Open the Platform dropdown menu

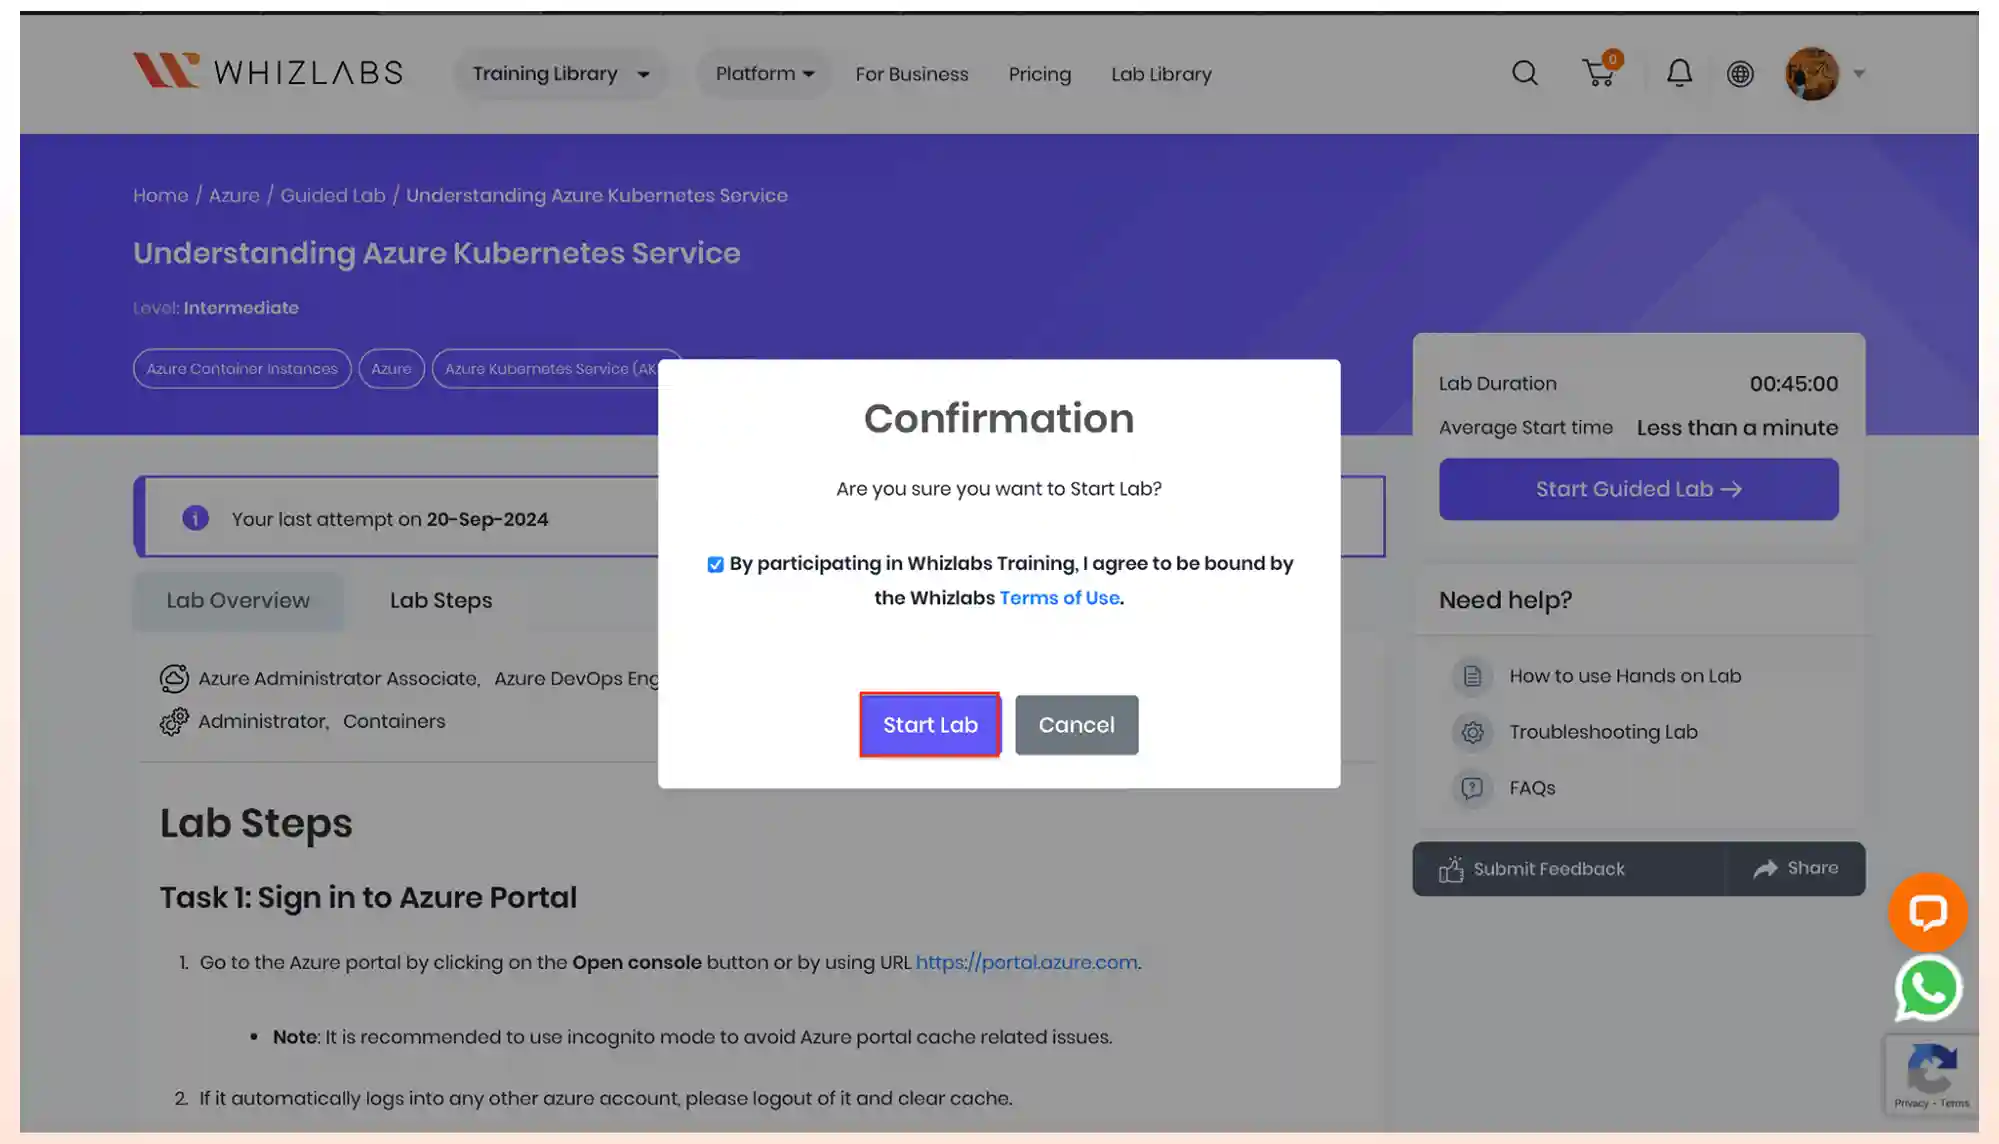click(765, 74)
